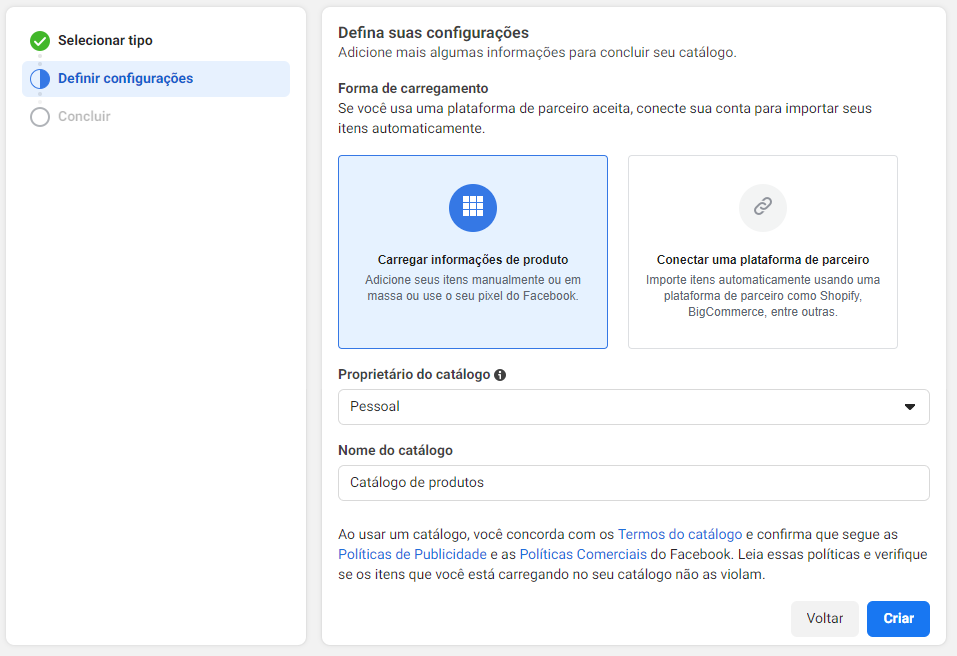The height and width of the screenshot is (656, 957).
Task: Go to Selecionar tipo step
Action: click(105, 40)
